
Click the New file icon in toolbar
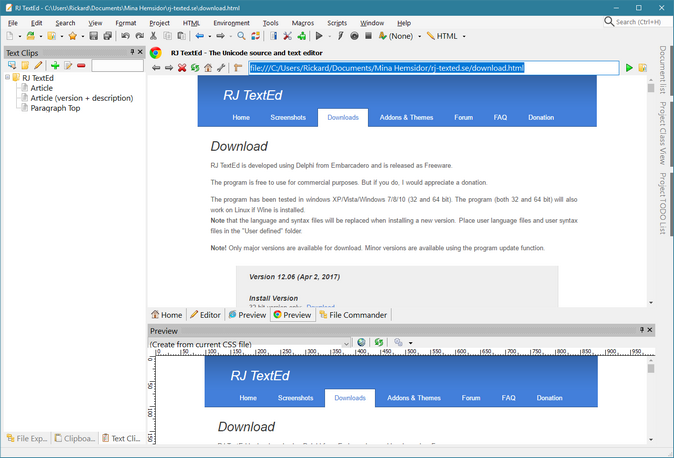pyautogui.click(x=10, y=36)
